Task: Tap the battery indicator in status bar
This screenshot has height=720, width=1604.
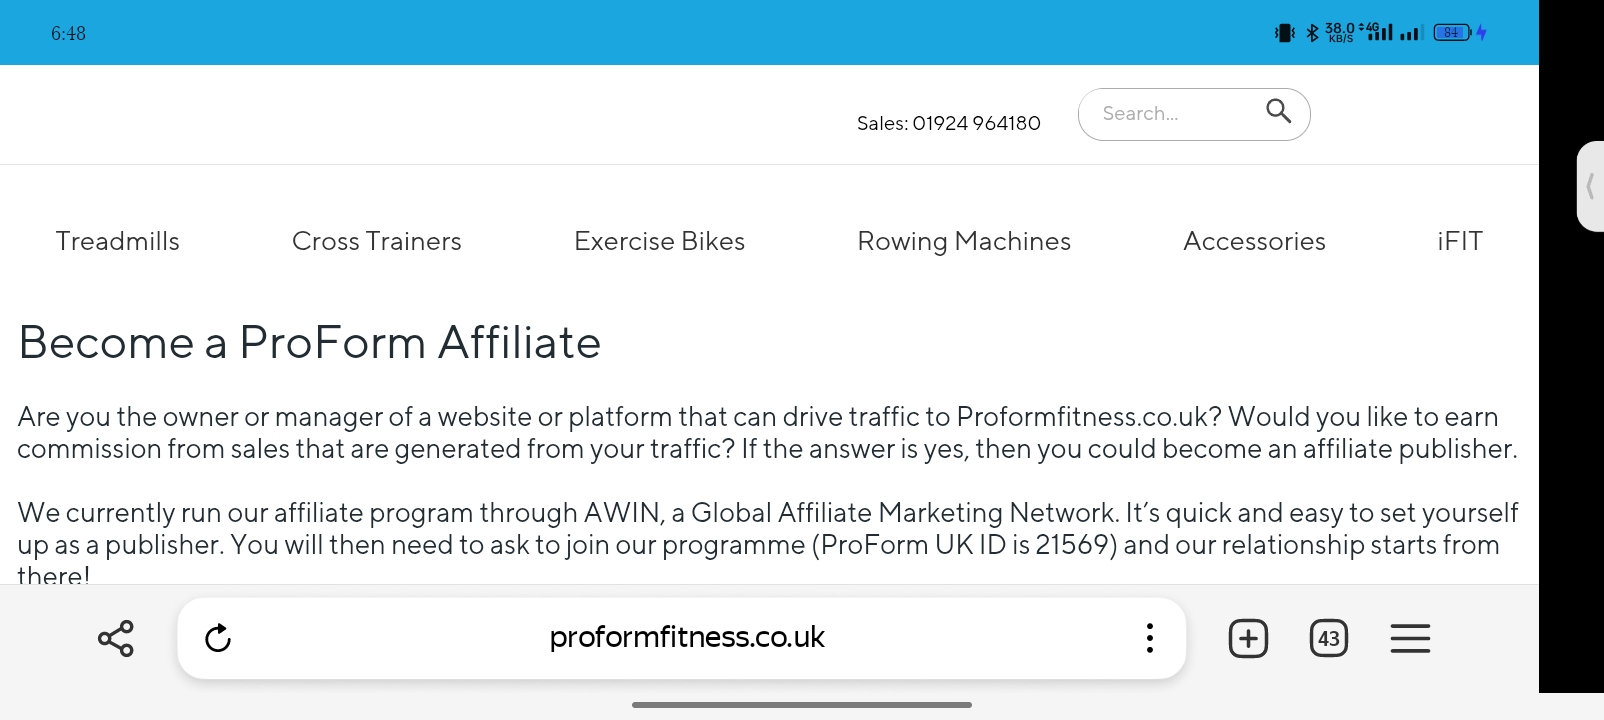Action: 1452,33
